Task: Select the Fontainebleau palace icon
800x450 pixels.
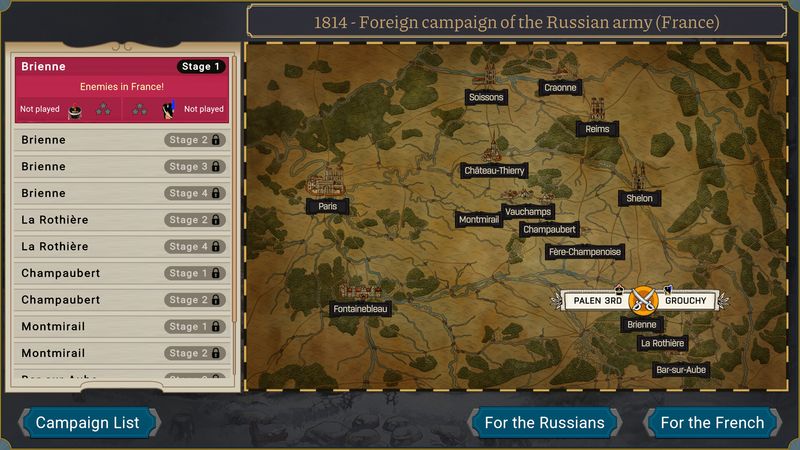Action: point(361,291)
